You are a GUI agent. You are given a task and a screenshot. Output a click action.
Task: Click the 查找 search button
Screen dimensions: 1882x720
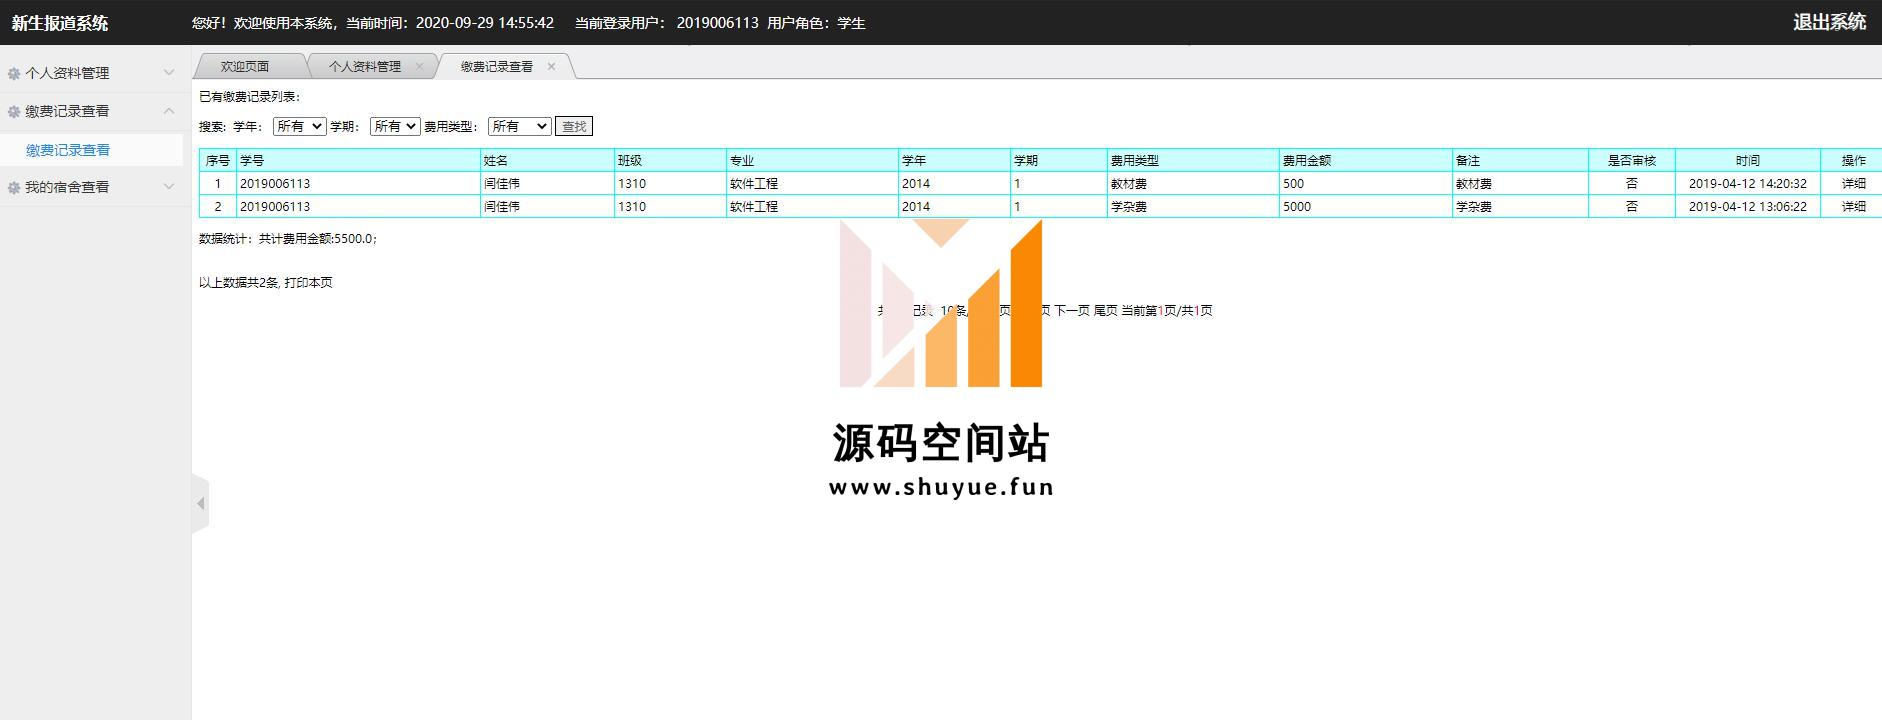coord(574,126)
